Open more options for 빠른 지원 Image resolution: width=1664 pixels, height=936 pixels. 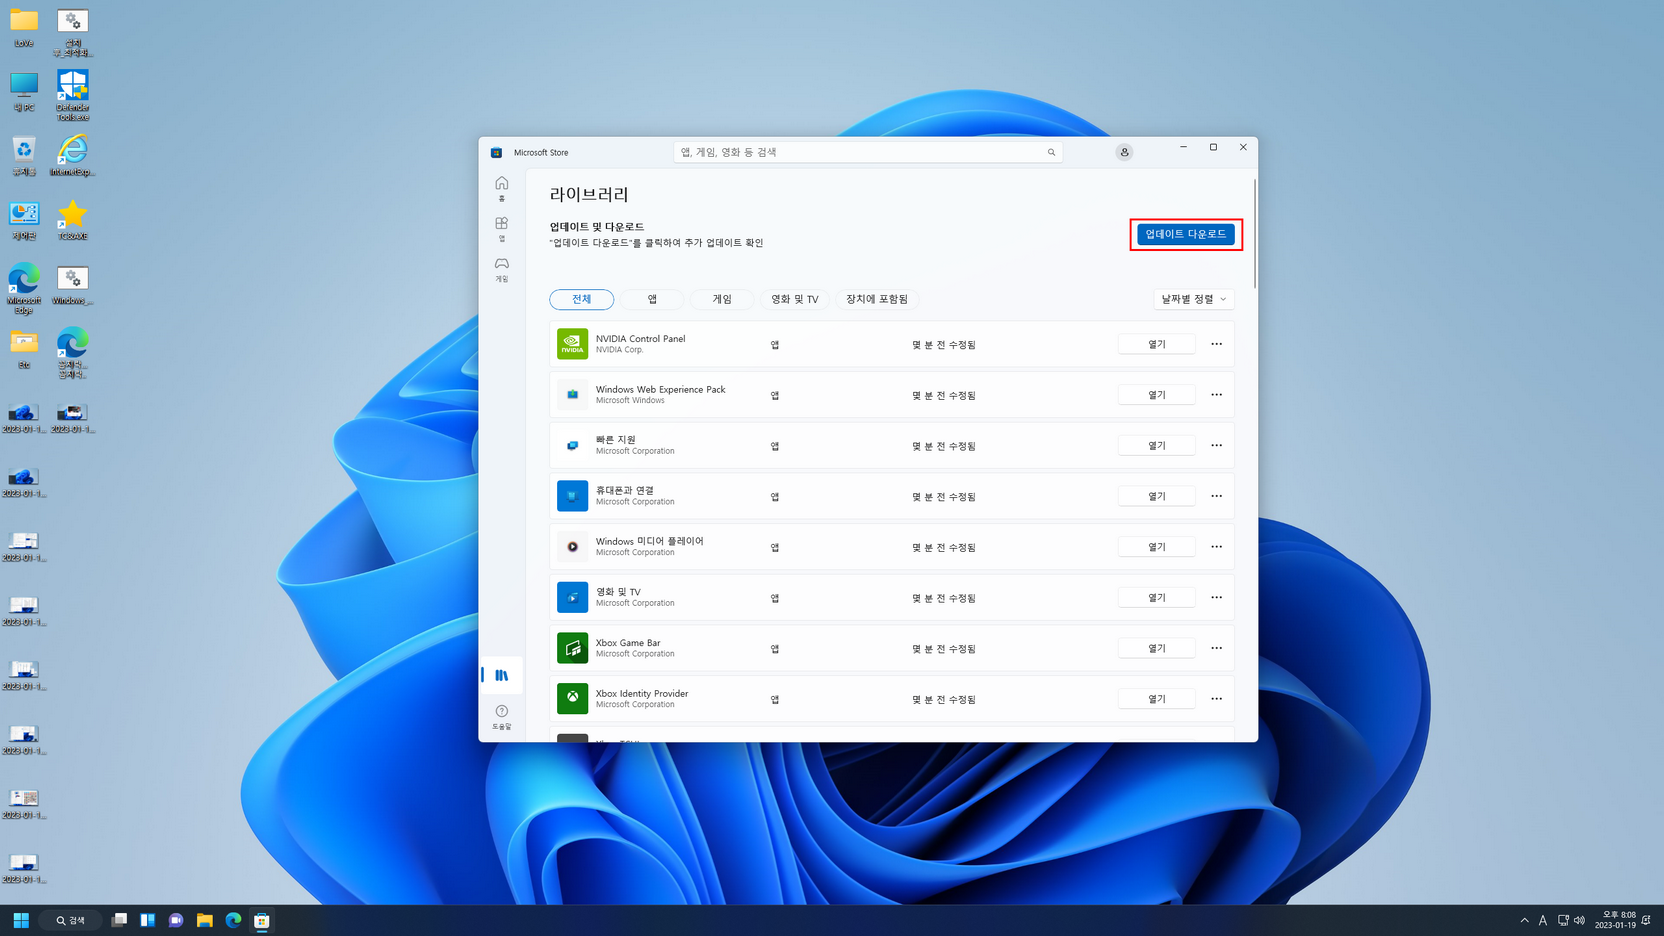pos(1216,445)
